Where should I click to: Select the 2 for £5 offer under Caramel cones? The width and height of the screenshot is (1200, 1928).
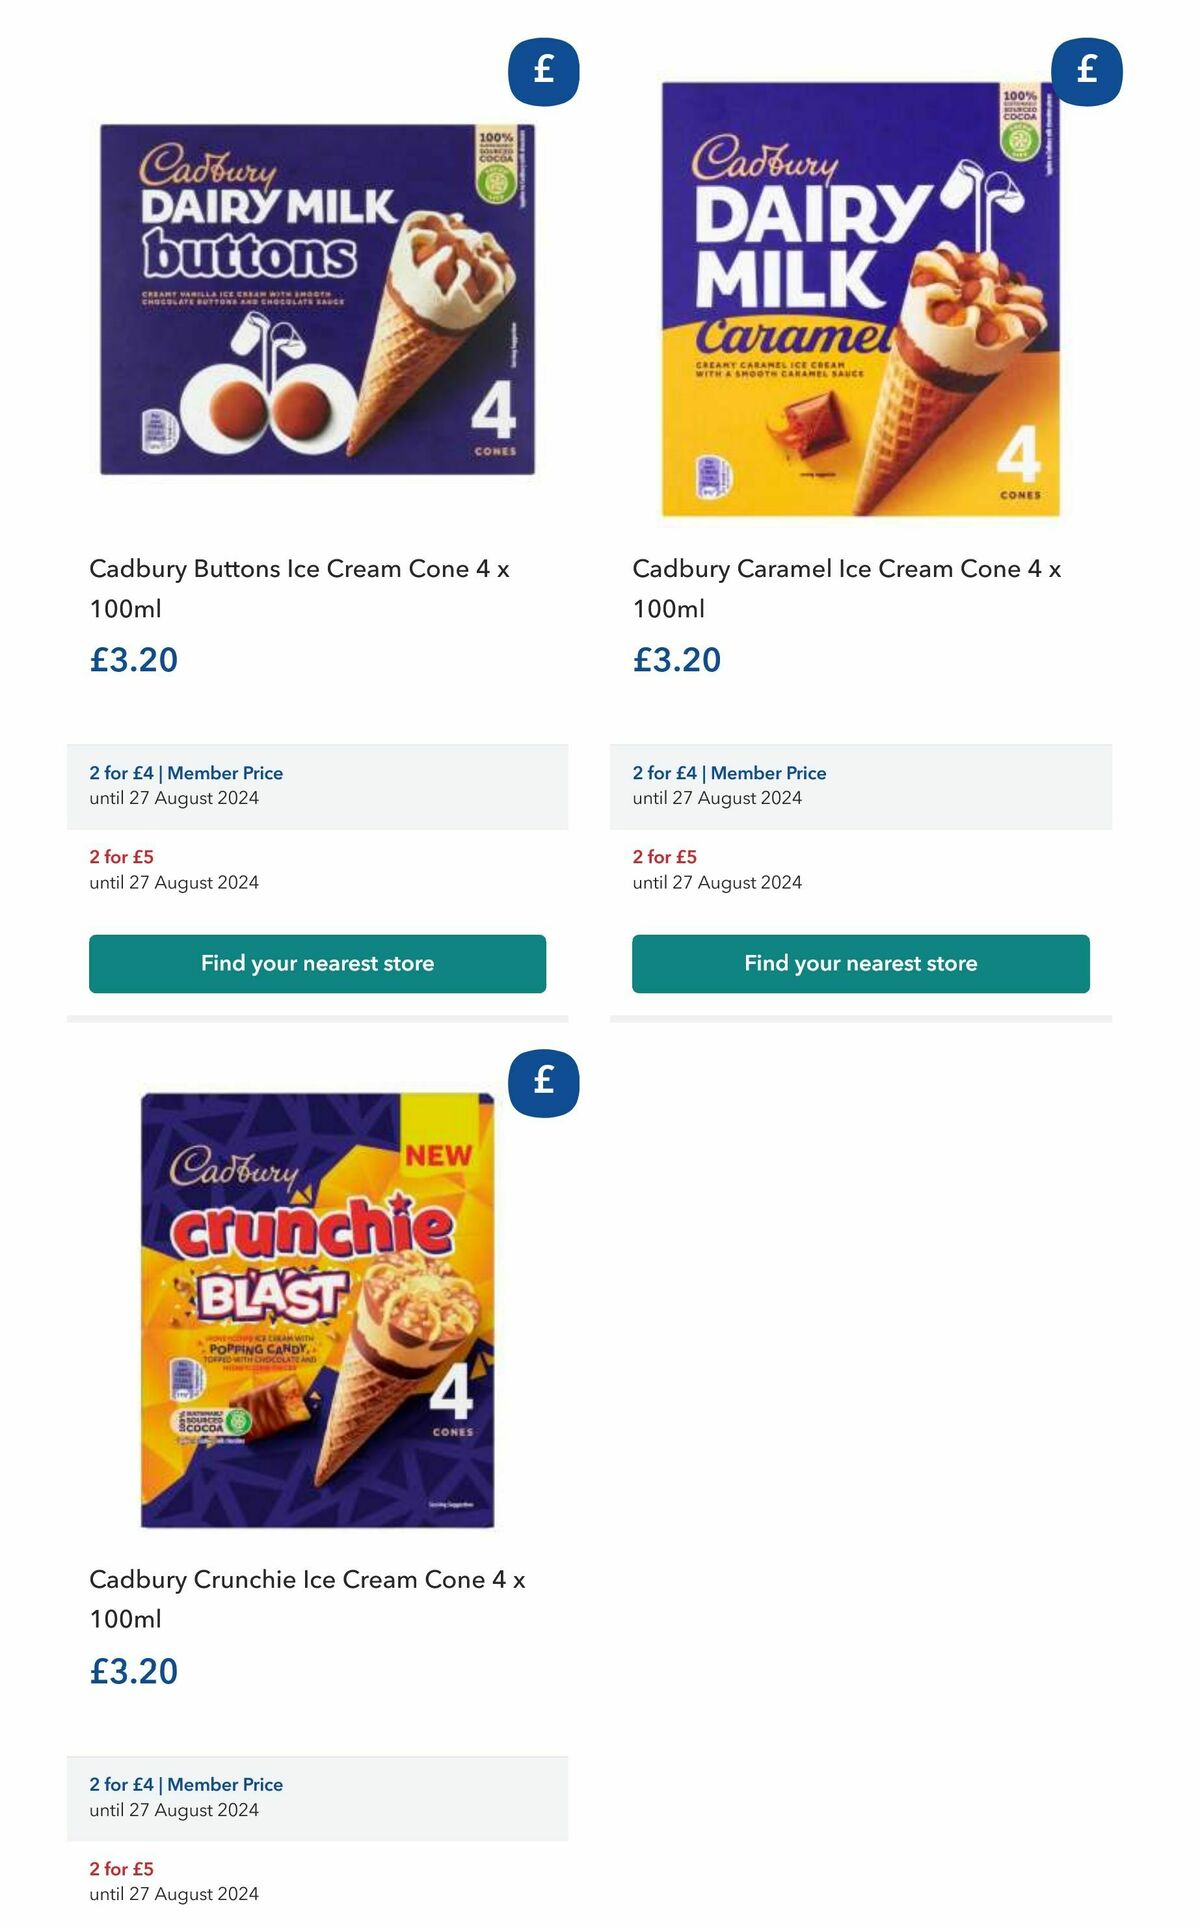(x=664, y=857)
